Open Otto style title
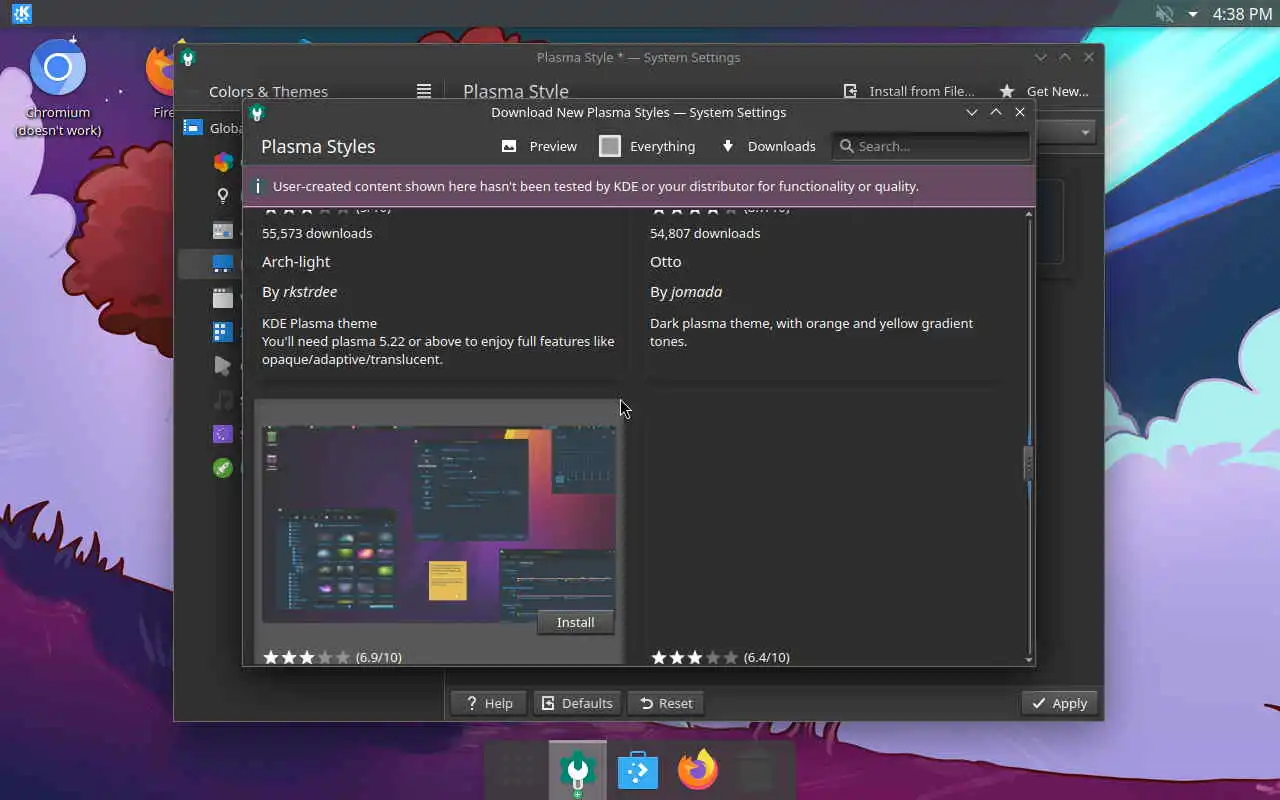 [x=665, y=262]
